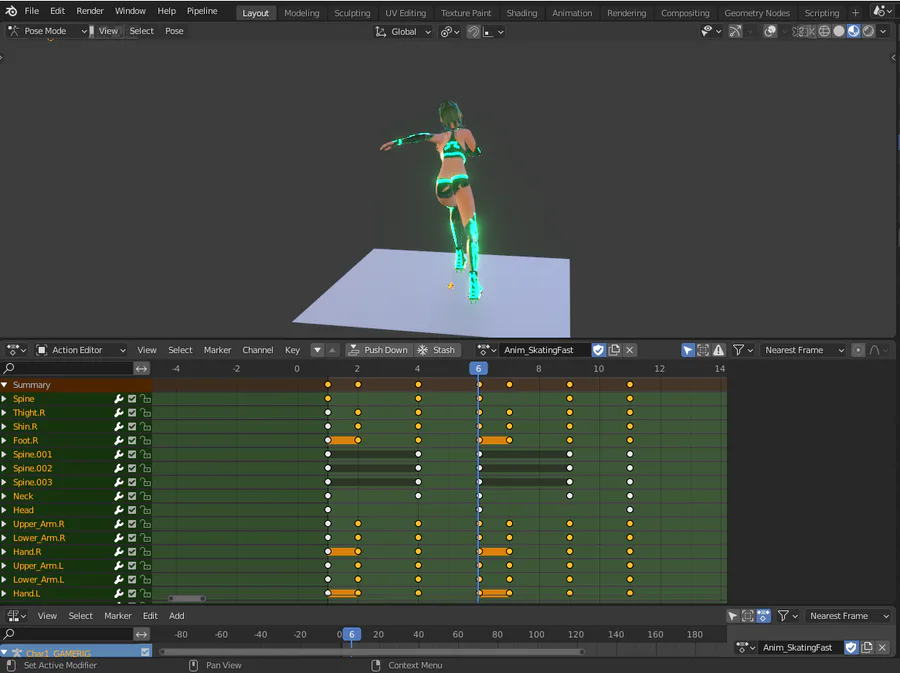This screenshot has width=900, height=673.
Task: Select Summary keyframe at frame 4
Action: point(418,384)
